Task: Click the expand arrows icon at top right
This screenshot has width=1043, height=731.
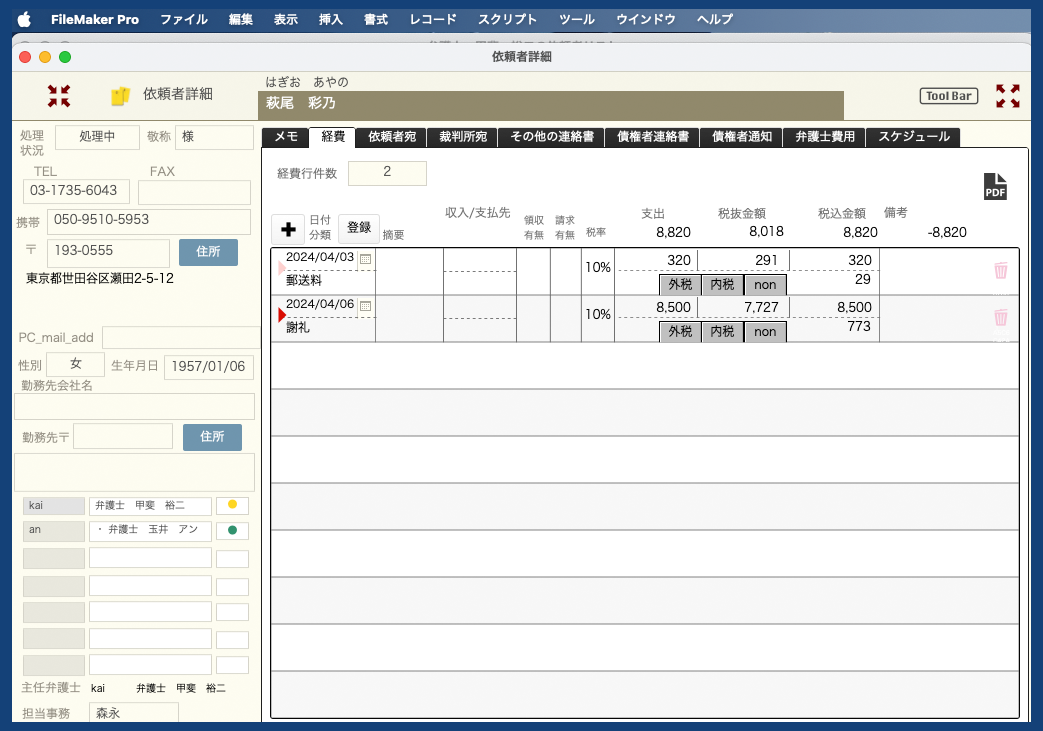Action: 1008,96
